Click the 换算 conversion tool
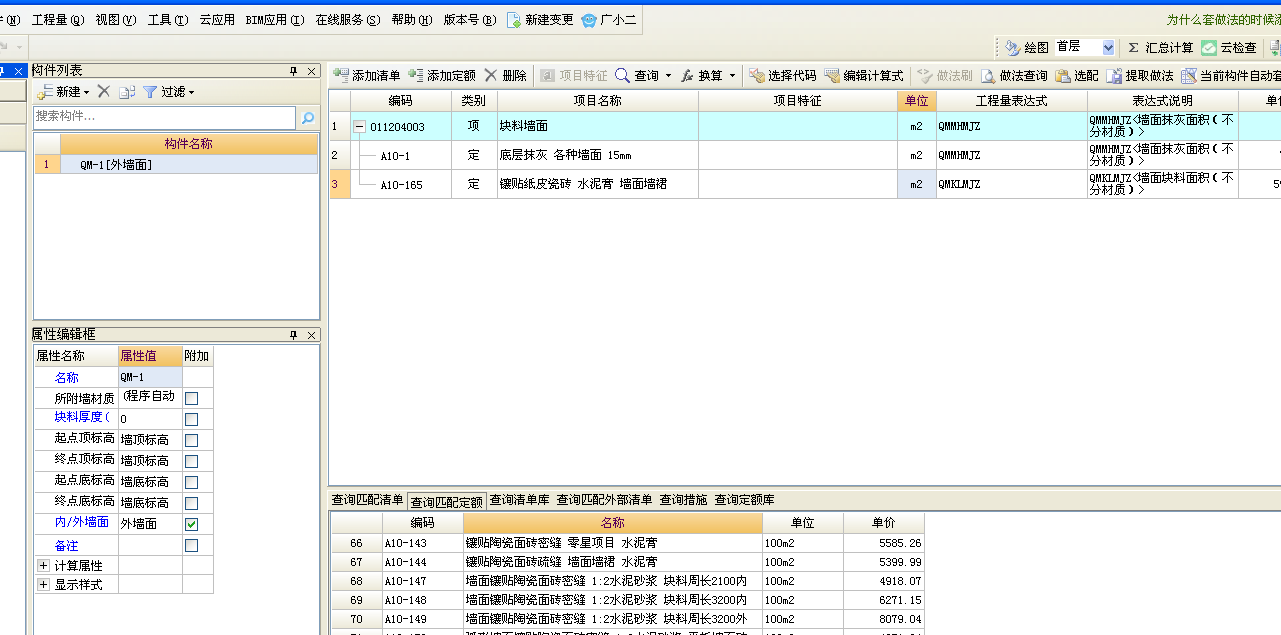 tap(701, 75)
